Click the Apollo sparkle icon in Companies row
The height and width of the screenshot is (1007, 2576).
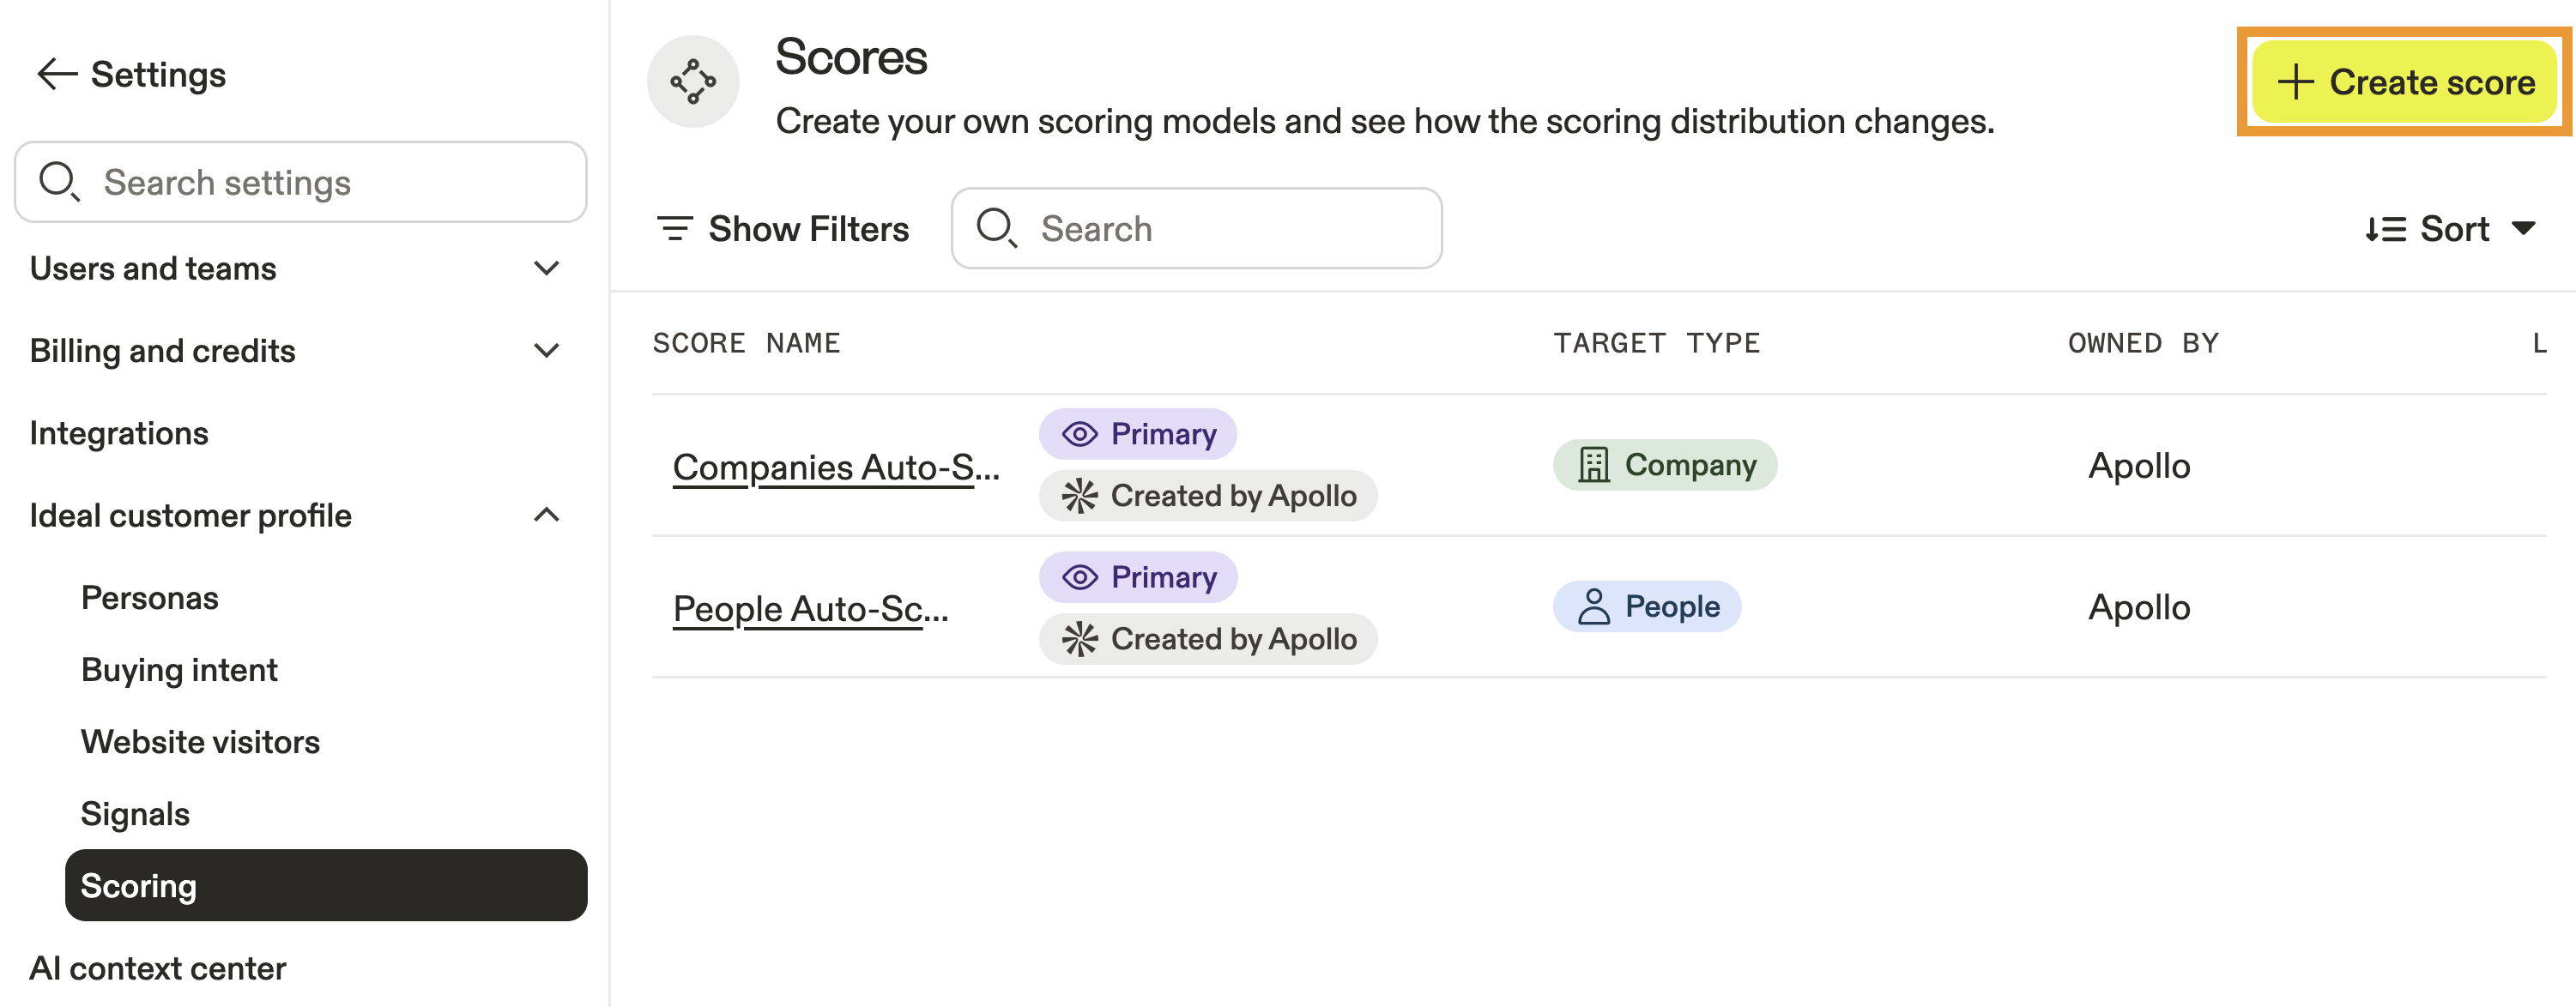[1080, 496]
